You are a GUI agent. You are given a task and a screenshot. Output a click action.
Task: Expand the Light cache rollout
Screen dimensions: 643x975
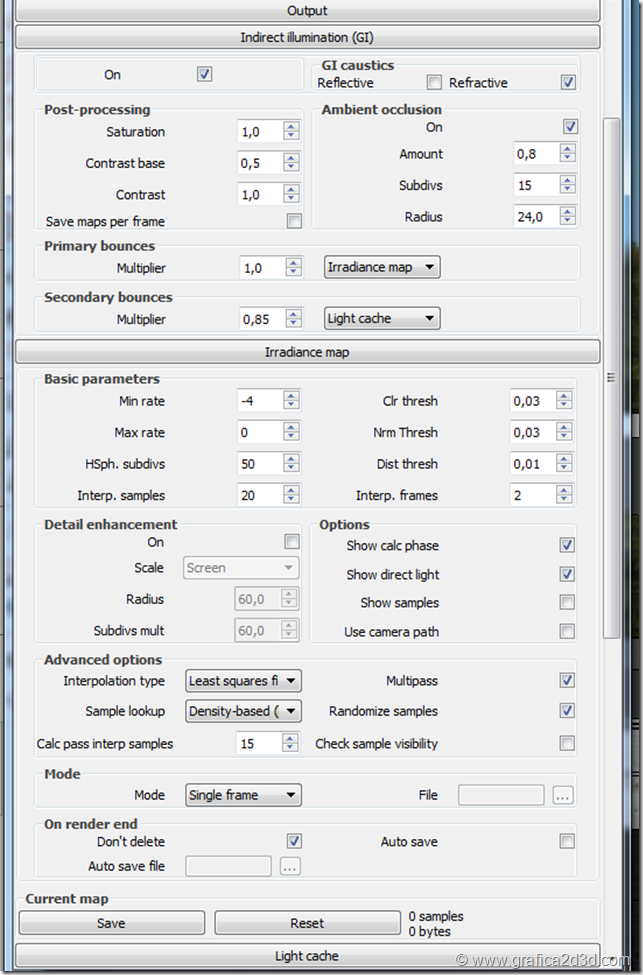point(307,956)
